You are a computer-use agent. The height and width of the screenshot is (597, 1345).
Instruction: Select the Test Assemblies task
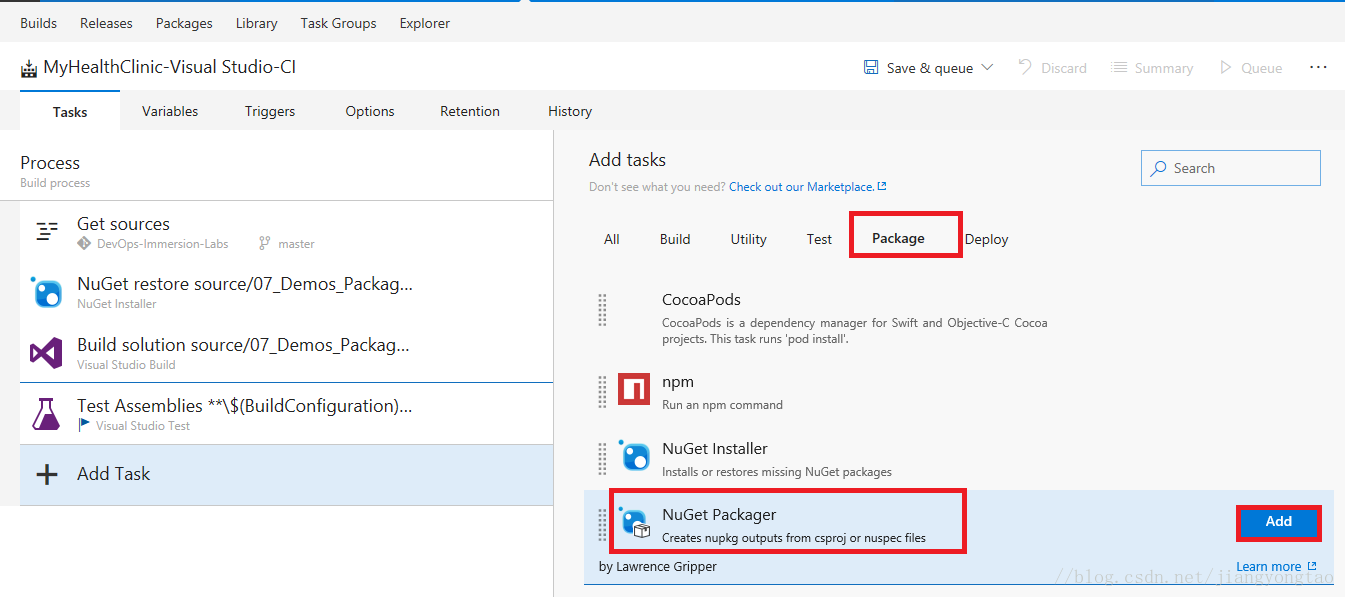286,414
